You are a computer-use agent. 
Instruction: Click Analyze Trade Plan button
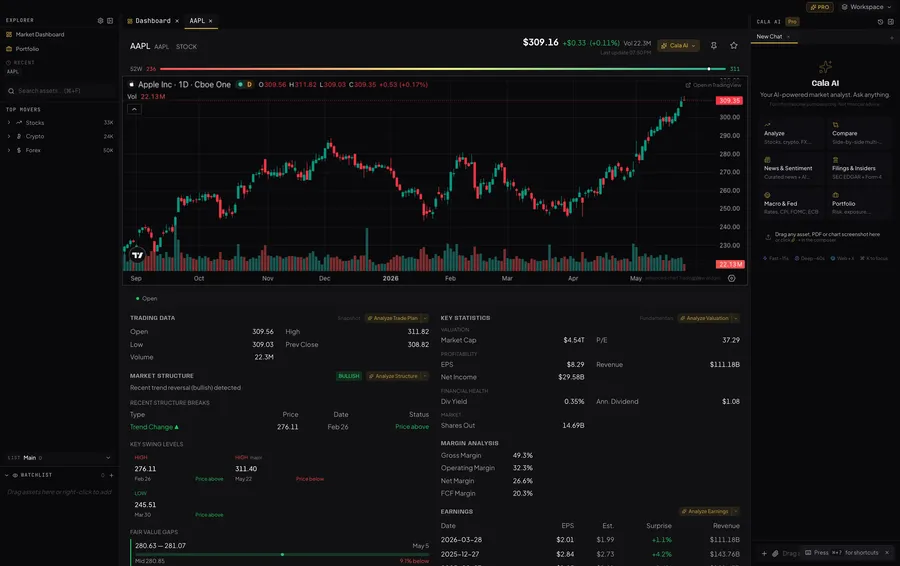coord(393,318)
